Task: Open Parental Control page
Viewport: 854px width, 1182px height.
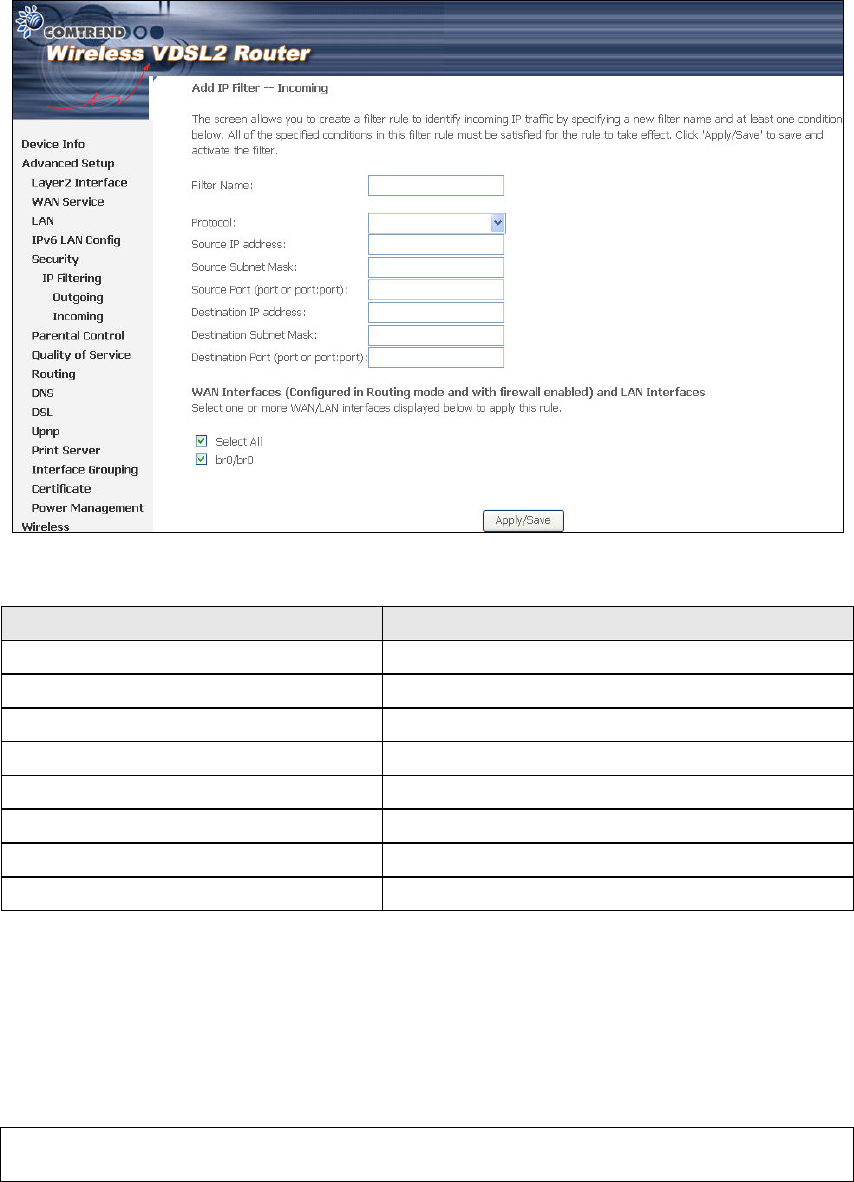Action: coord(78,335)
